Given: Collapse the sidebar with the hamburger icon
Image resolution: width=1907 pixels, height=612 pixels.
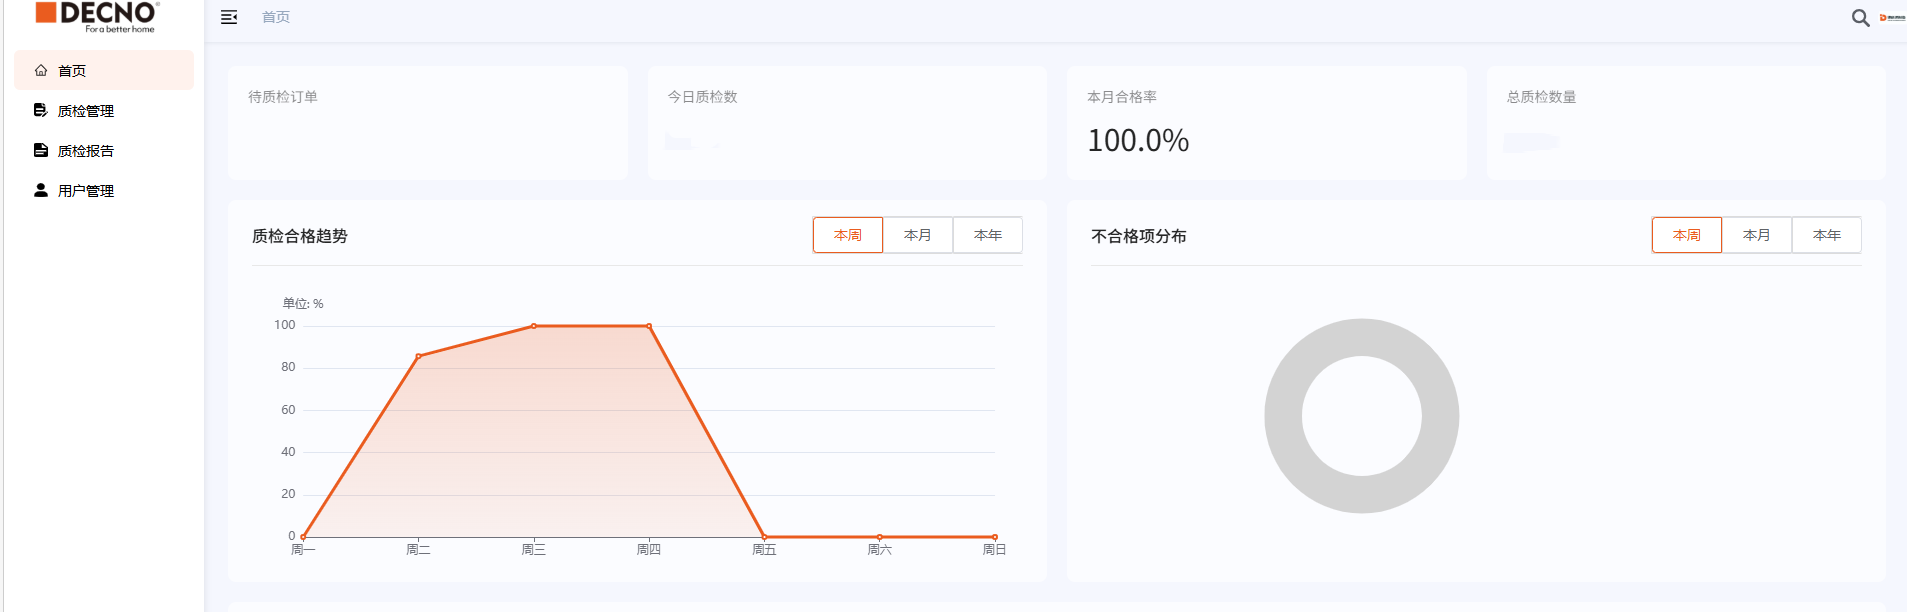Looking at the screenshot, I should click(x=229, y=17).
